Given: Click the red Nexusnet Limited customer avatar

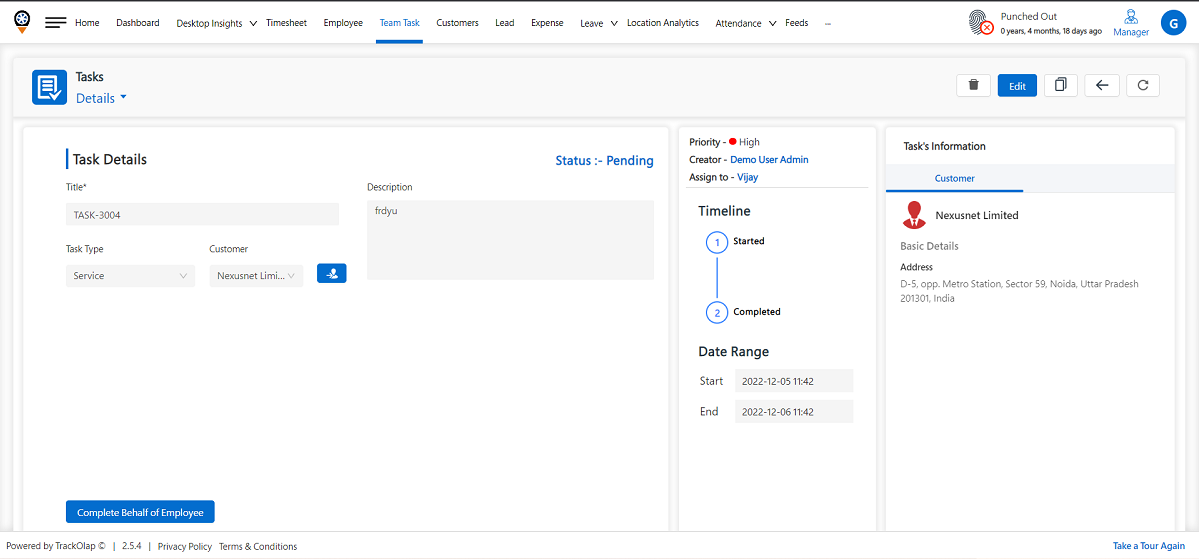Looking at the screenshot, I should click(x=913, y=216).
